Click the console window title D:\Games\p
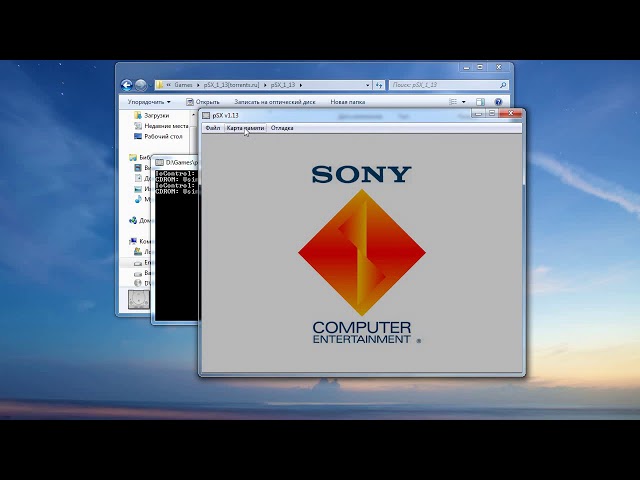Viewport: 640px width, 480px height. pos(182,162)
